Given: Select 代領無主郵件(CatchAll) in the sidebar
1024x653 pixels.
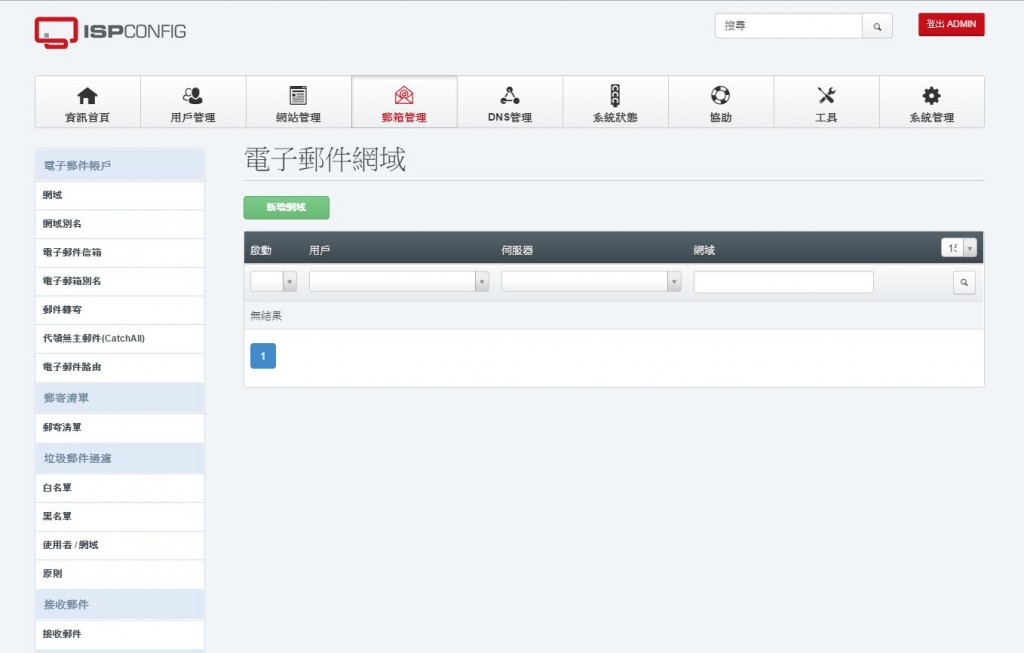Looking at the screenshot, I should click(x=120, y=339).
